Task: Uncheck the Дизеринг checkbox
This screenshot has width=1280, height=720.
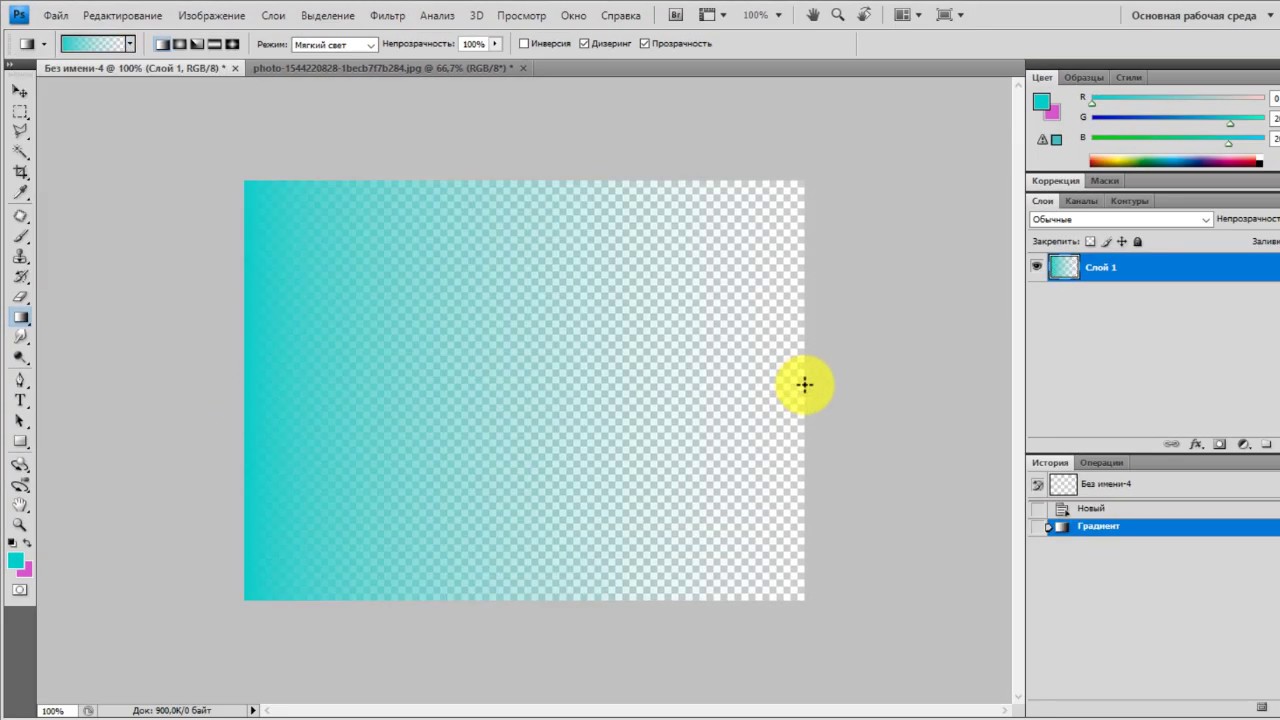Action: [584, 44]
